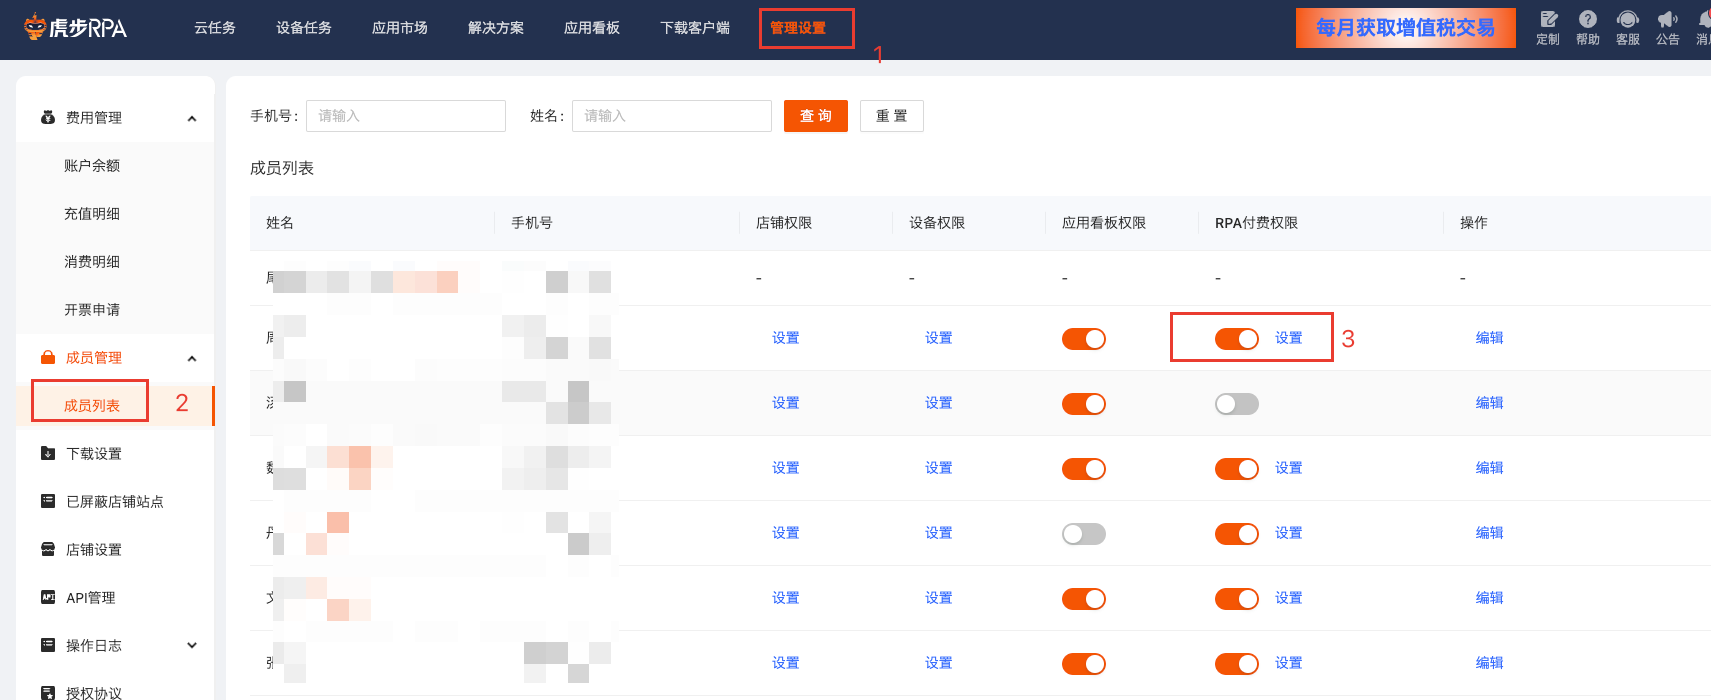This screenshot has height=700, width=1711.
Task: Open 充值明细 in the sidebar
Action: [x=92, y=214]
